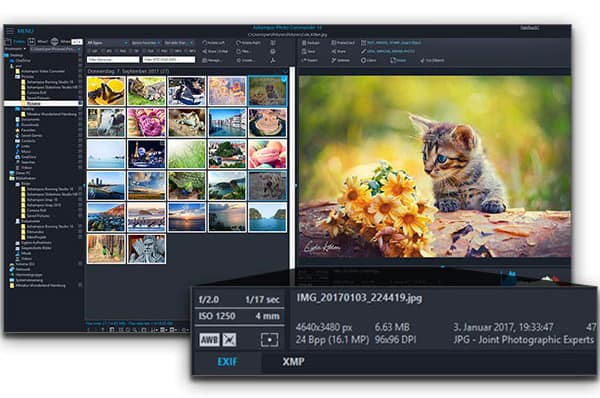Click the Colors icon in preview toolbar
600x398 pixels.
363,60
